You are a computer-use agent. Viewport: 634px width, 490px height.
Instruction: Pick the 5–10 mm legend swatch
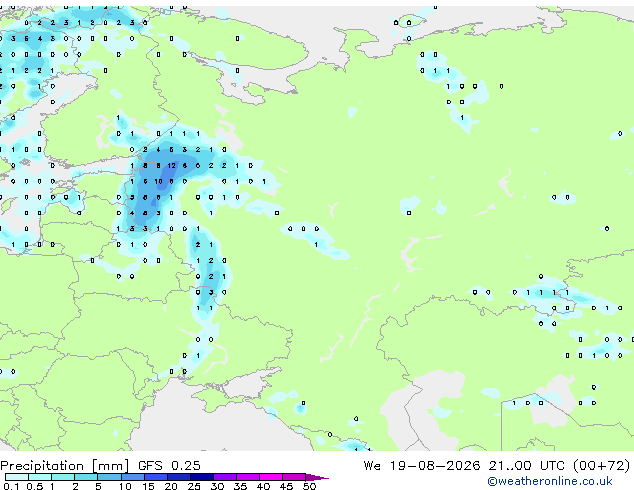click(x=109, y=477)
